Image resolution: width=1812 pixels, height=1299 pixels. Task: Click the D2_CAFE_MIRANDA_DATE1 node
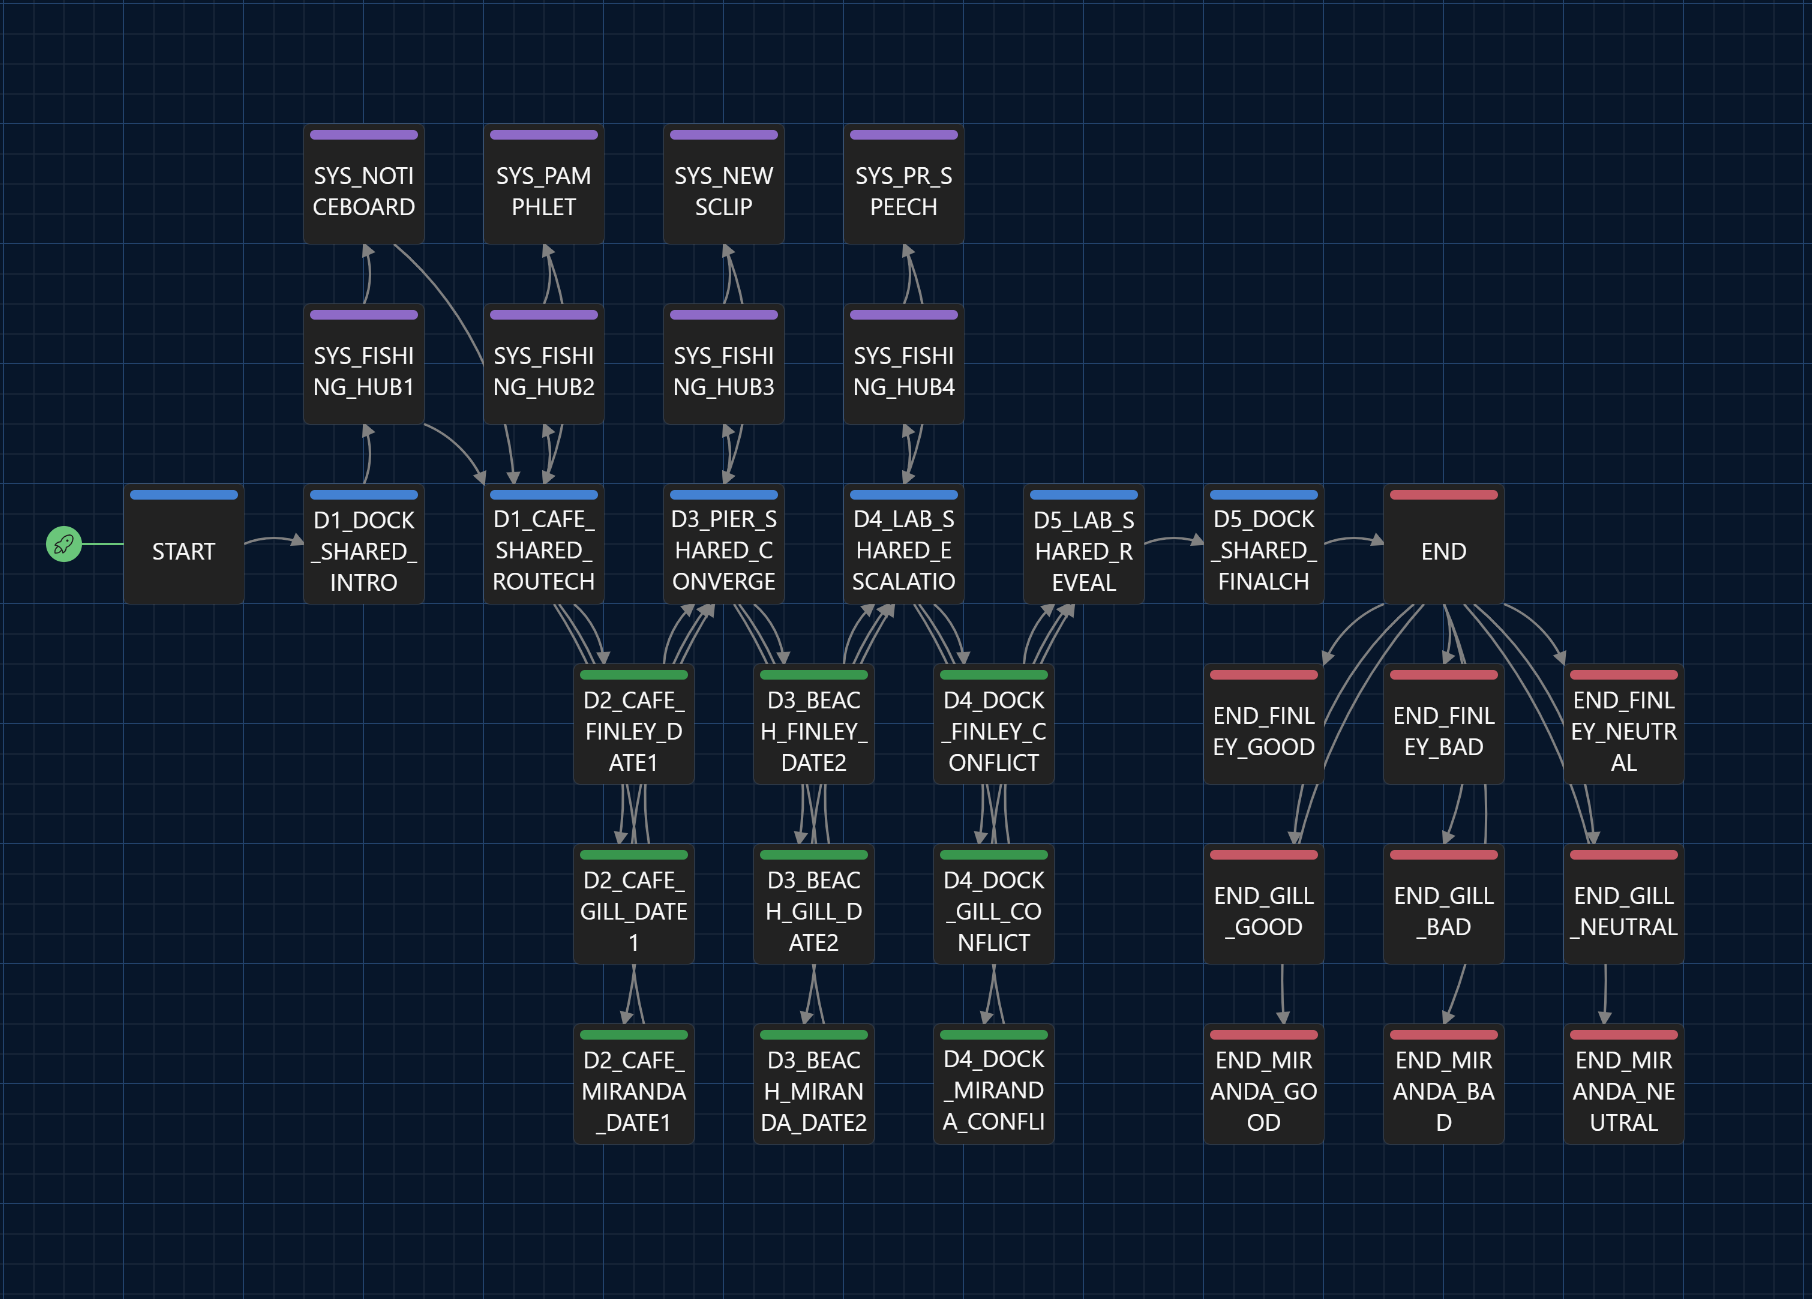[x=634, y=1084]
